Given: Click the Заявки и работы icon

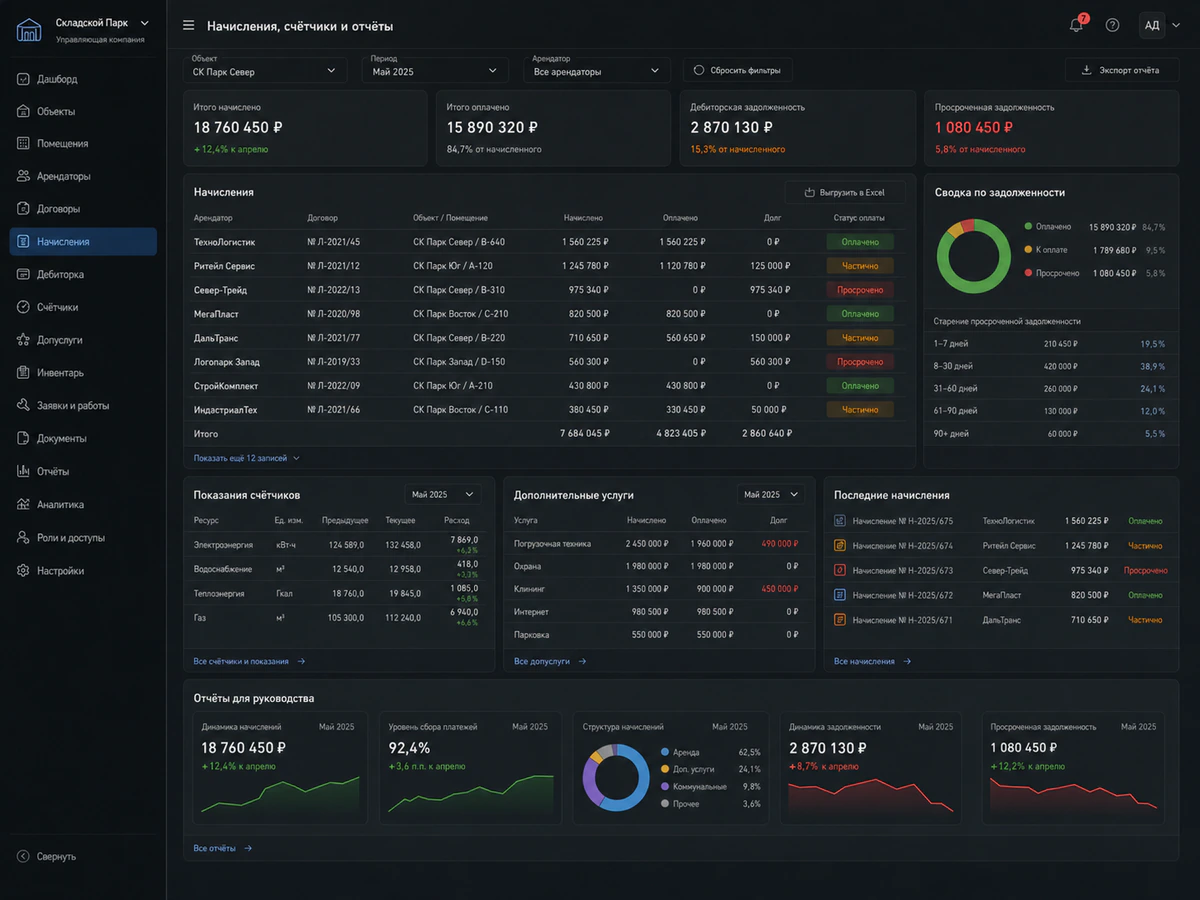Looking at the screenshot, I should tap(23, 406).
